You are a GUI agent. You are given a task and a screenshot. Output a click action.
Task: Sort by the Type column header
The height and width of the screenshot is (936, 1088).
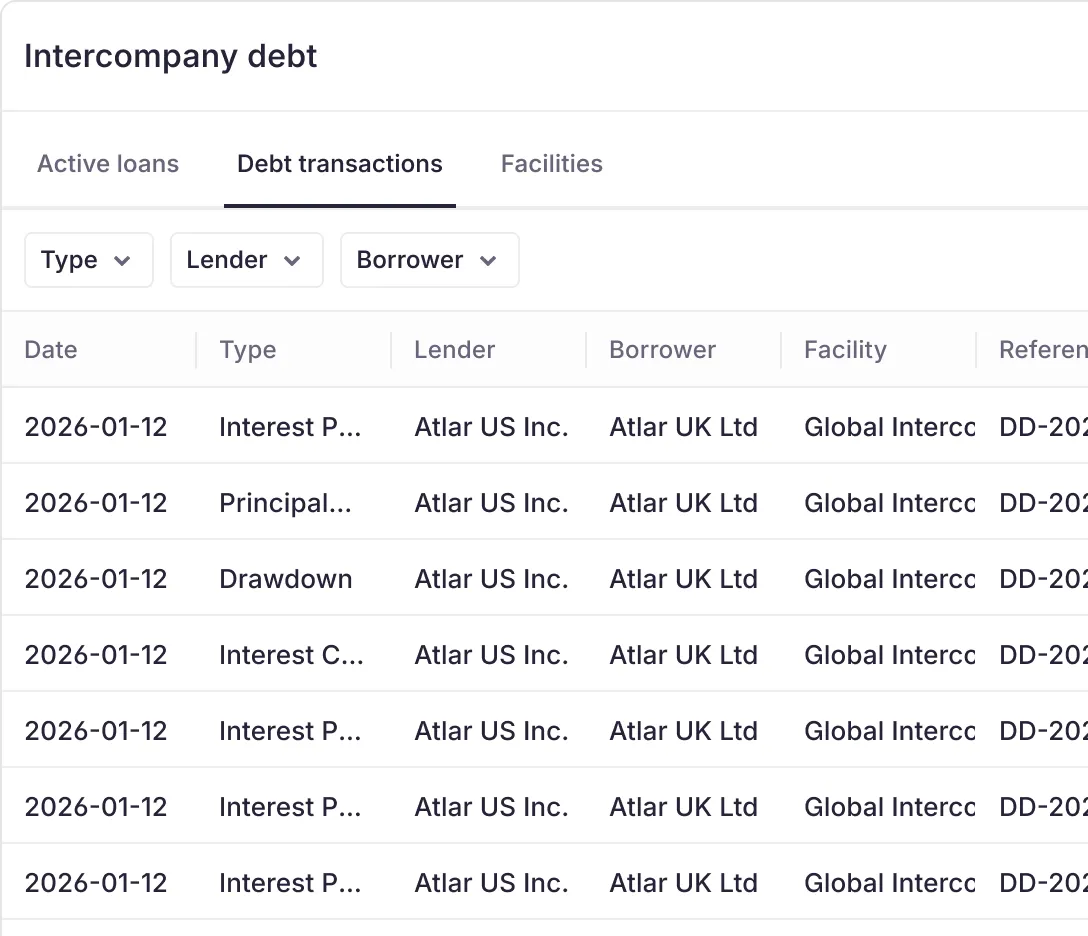248,350
